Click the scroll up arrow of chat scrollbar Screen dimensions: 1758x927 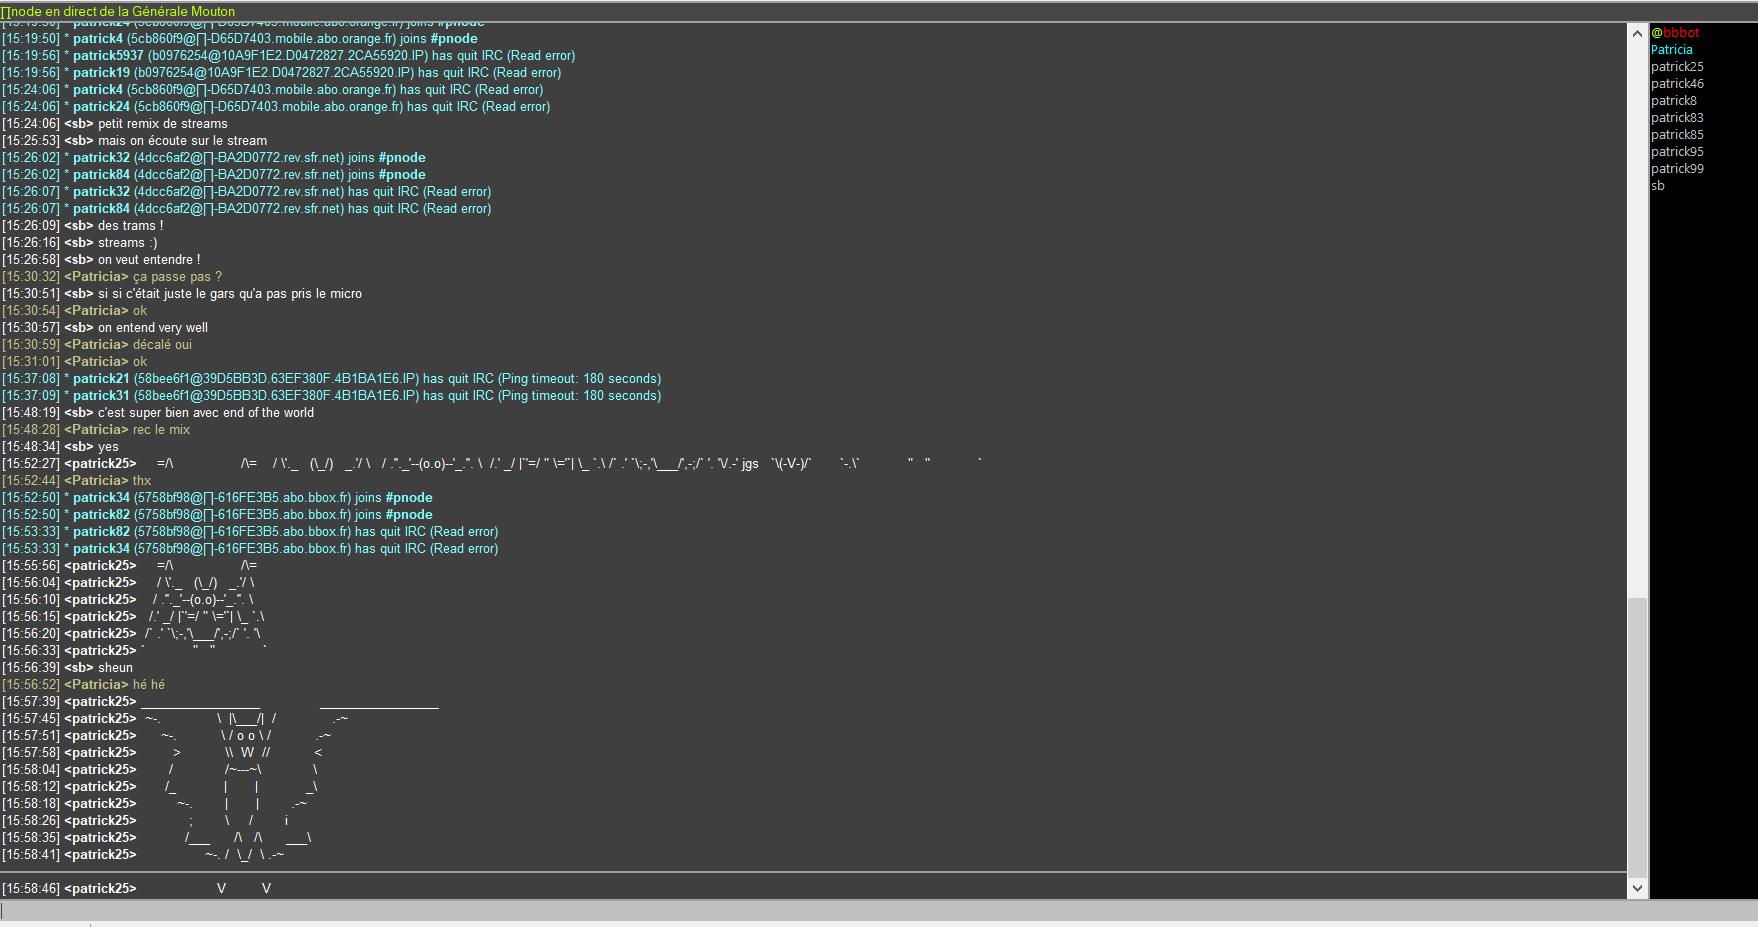point(1637,33)
